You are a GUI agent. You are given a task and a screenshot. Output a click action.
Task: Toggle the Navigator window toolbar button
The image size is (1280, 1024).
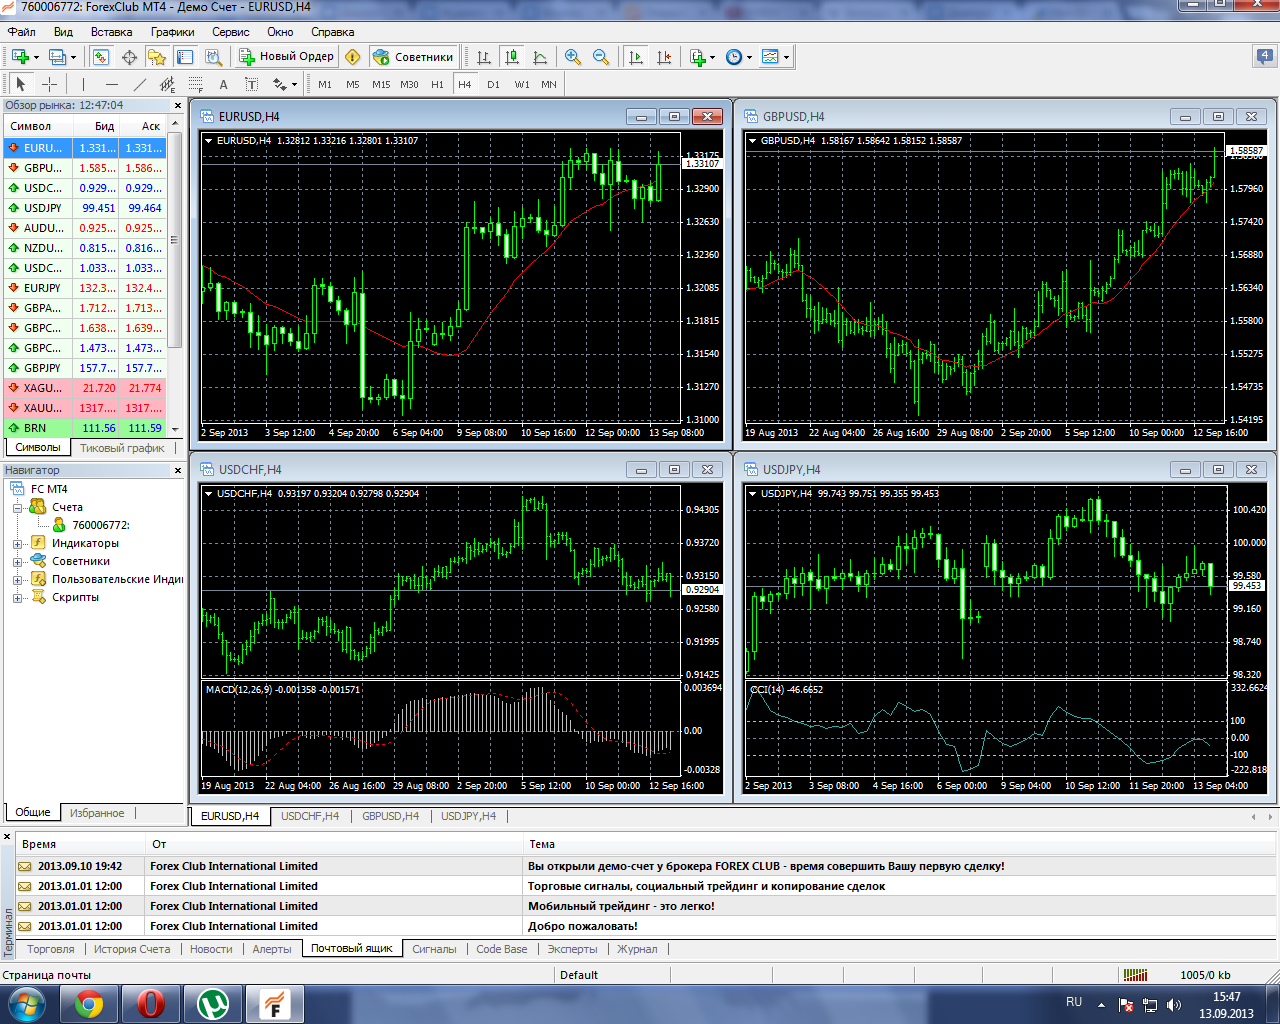[157, 57]
